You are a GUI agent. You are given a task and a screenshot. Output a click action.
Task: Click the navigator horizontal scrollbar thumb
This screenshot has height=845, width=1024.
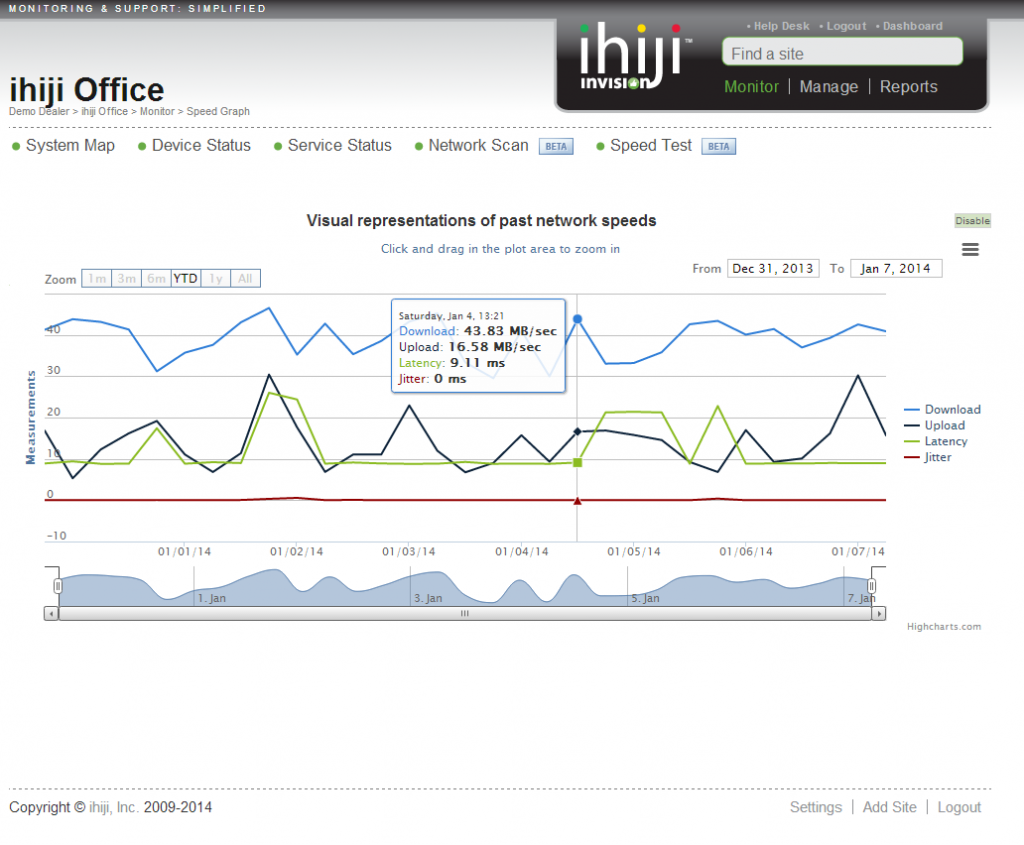click(465, 614)
